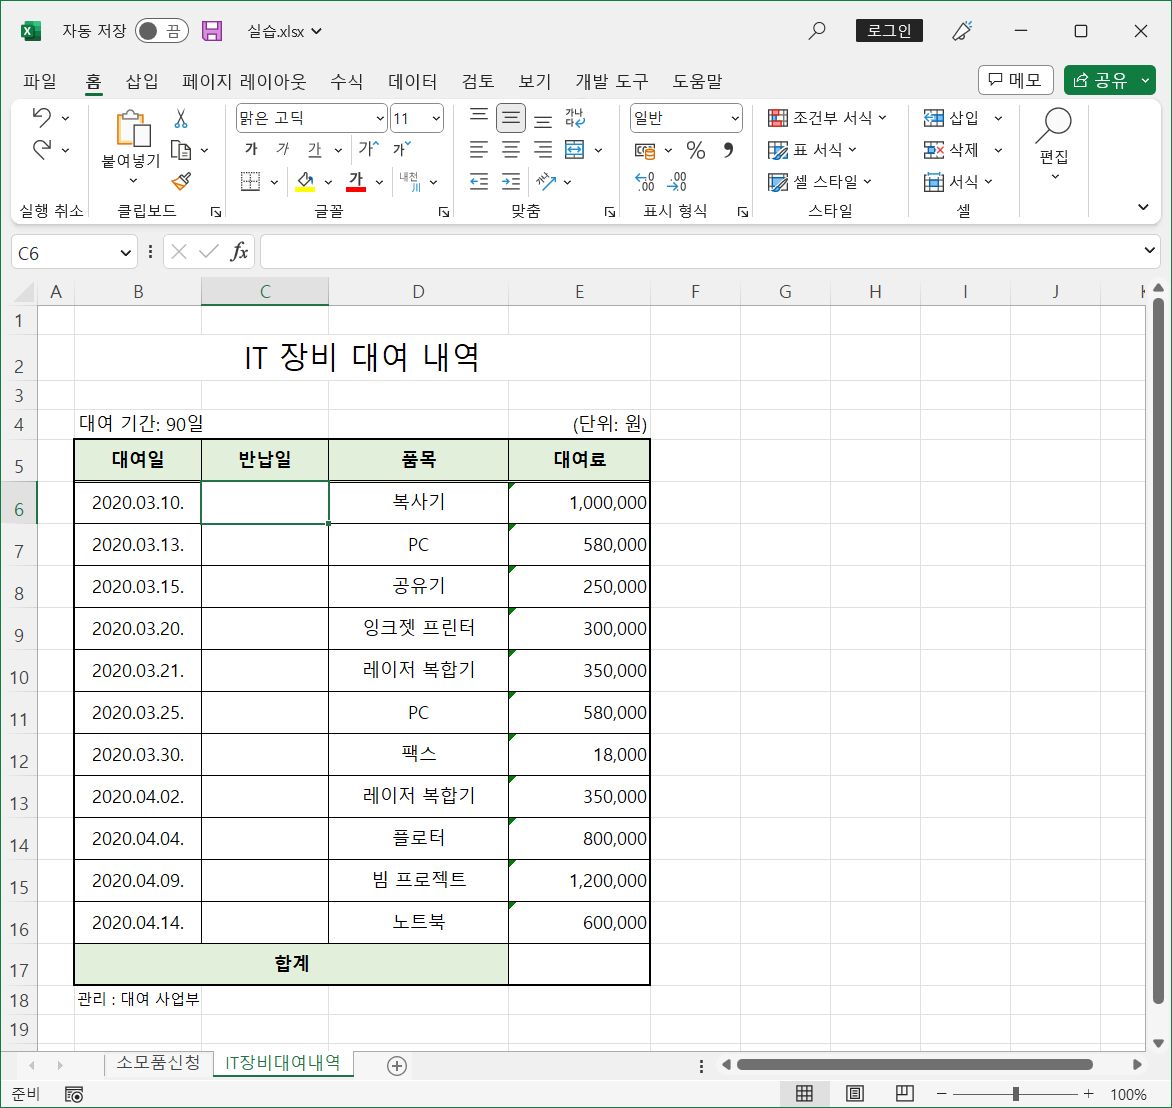1172x1108 pixels.
Task: Click the 삽입 cells button
Action: pos(952,117)
